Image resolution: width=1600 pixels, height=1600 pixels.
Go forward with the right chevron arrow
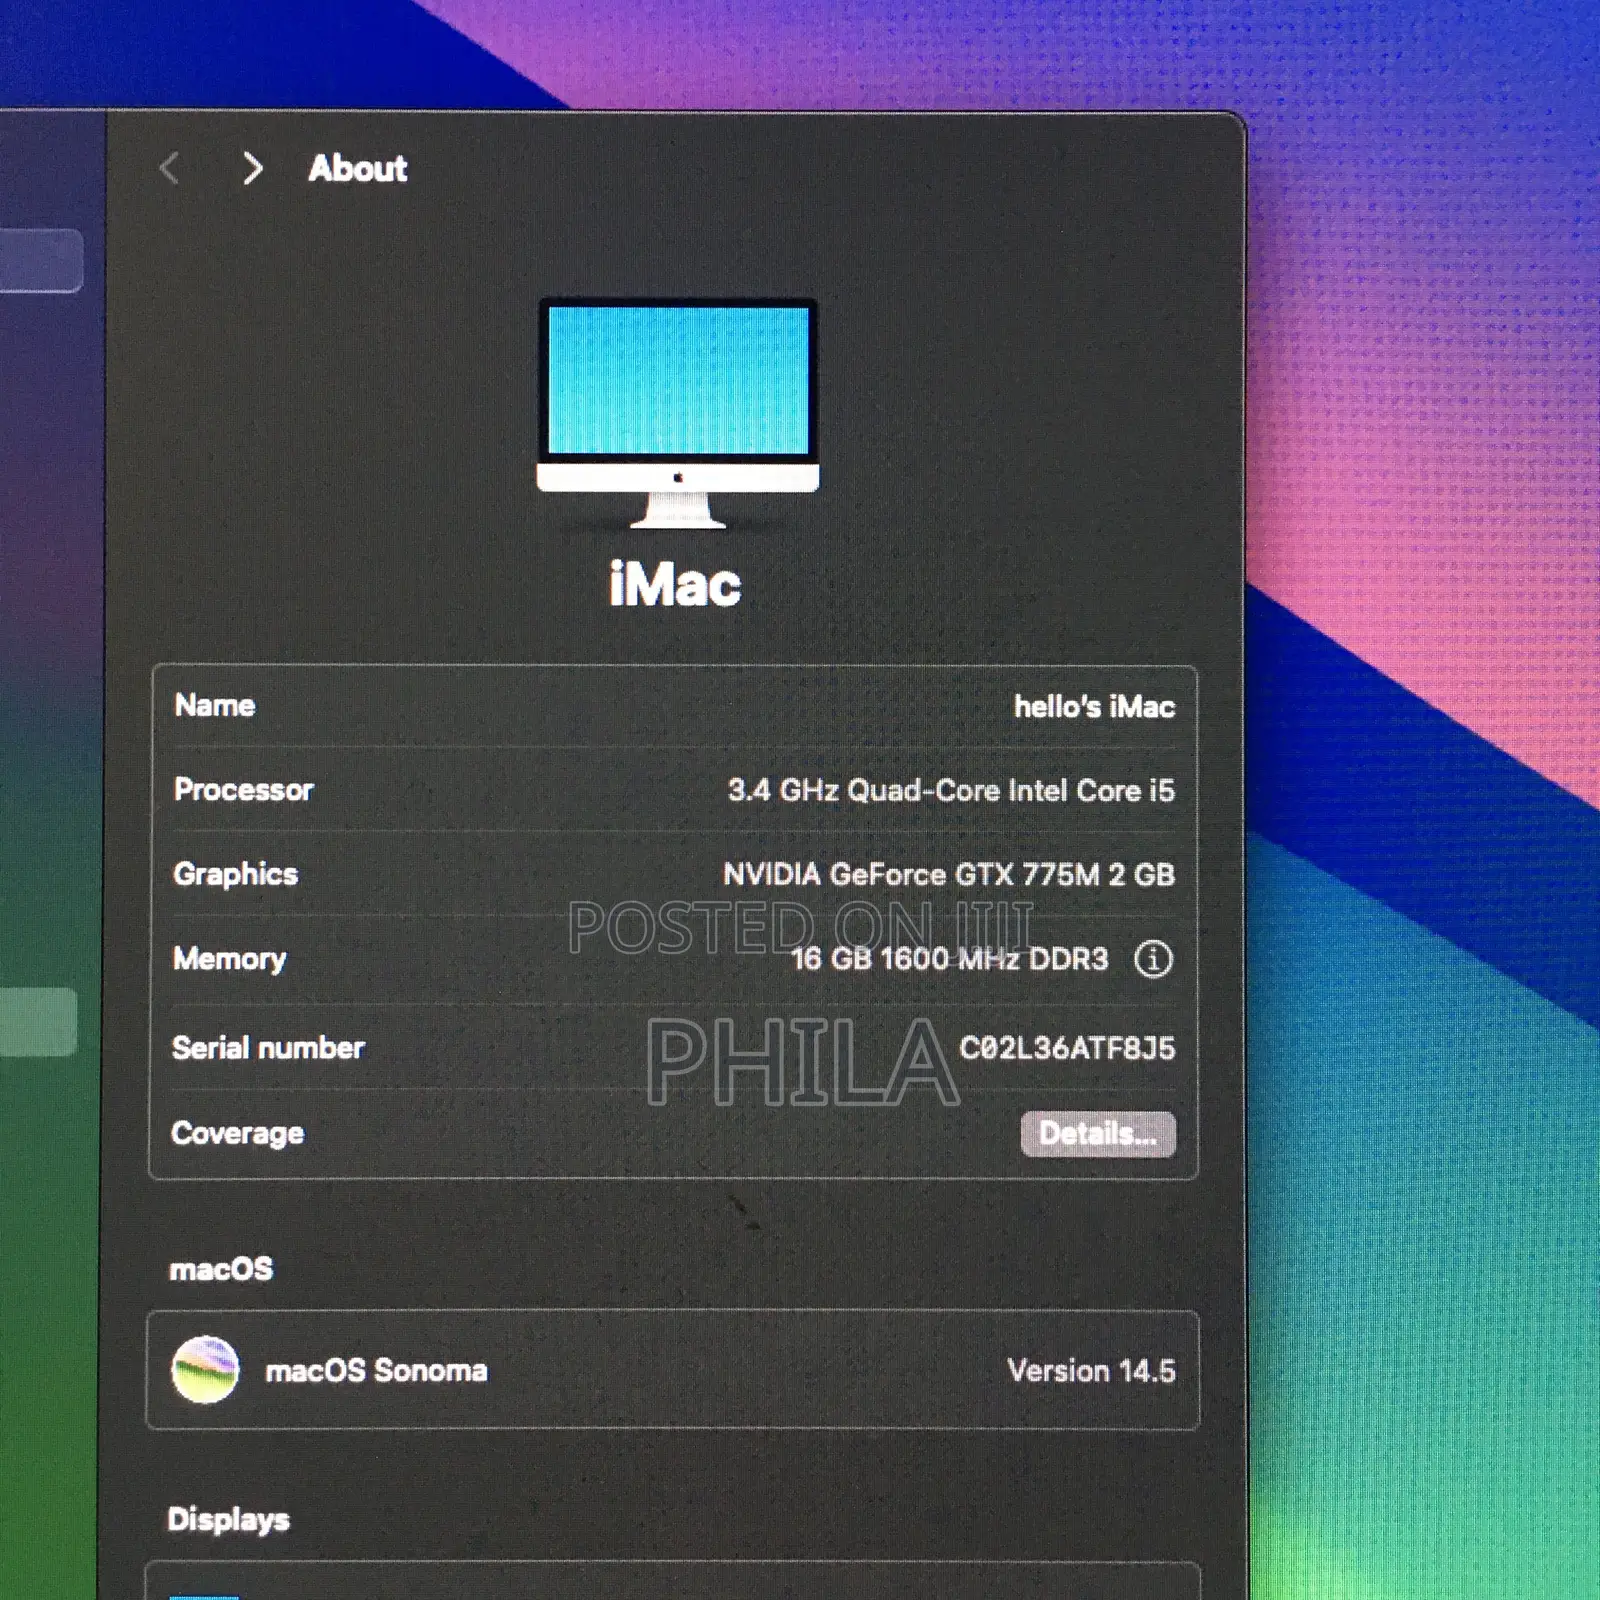pos(253,168)
